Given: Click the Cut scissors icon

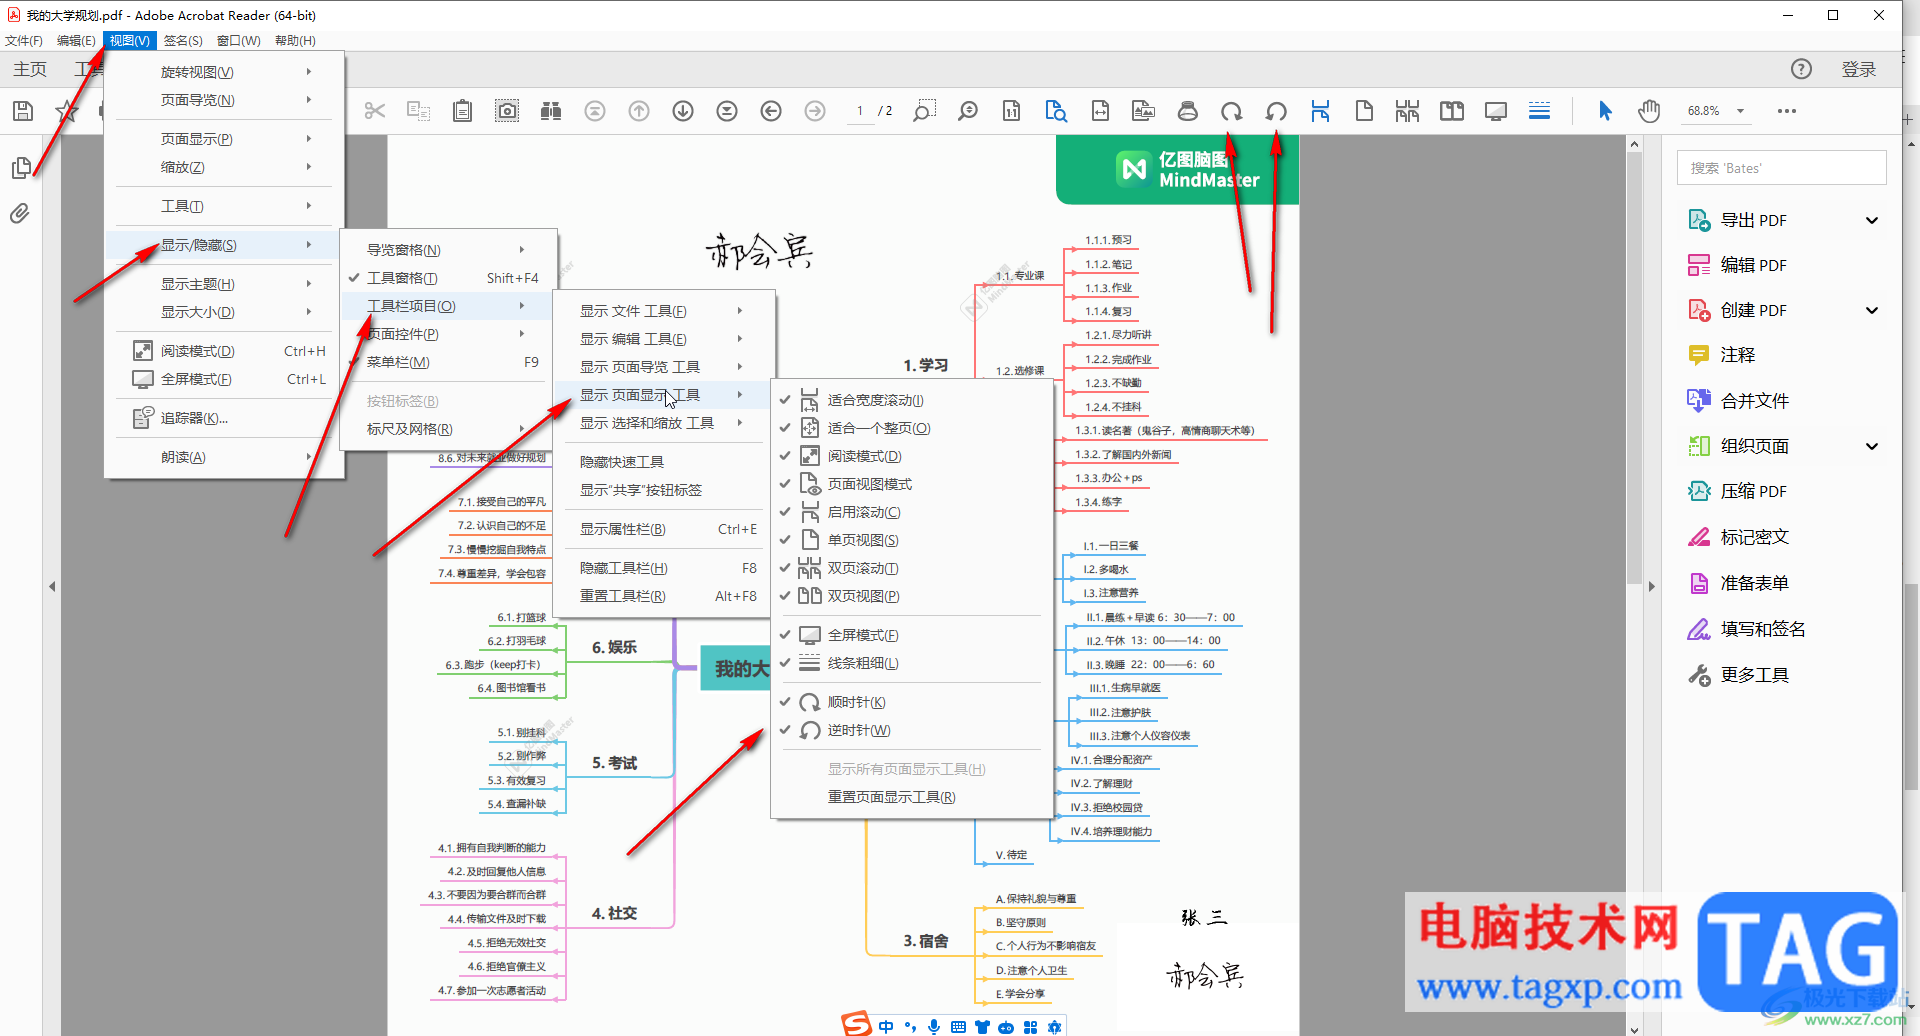Looking at the screenshot, I should [x=375, y=111].
